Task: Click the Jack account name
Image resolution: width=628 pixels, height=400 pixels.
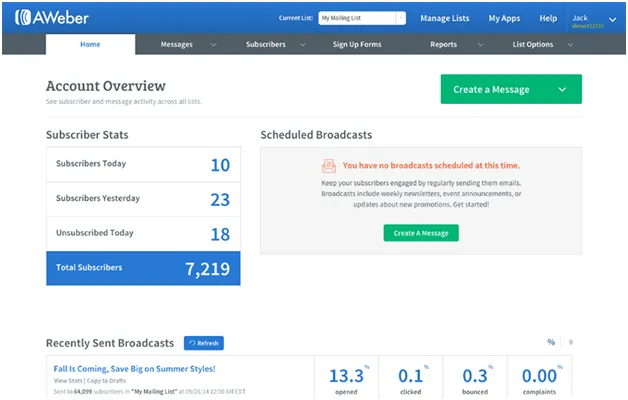Action: pos(580,18)
